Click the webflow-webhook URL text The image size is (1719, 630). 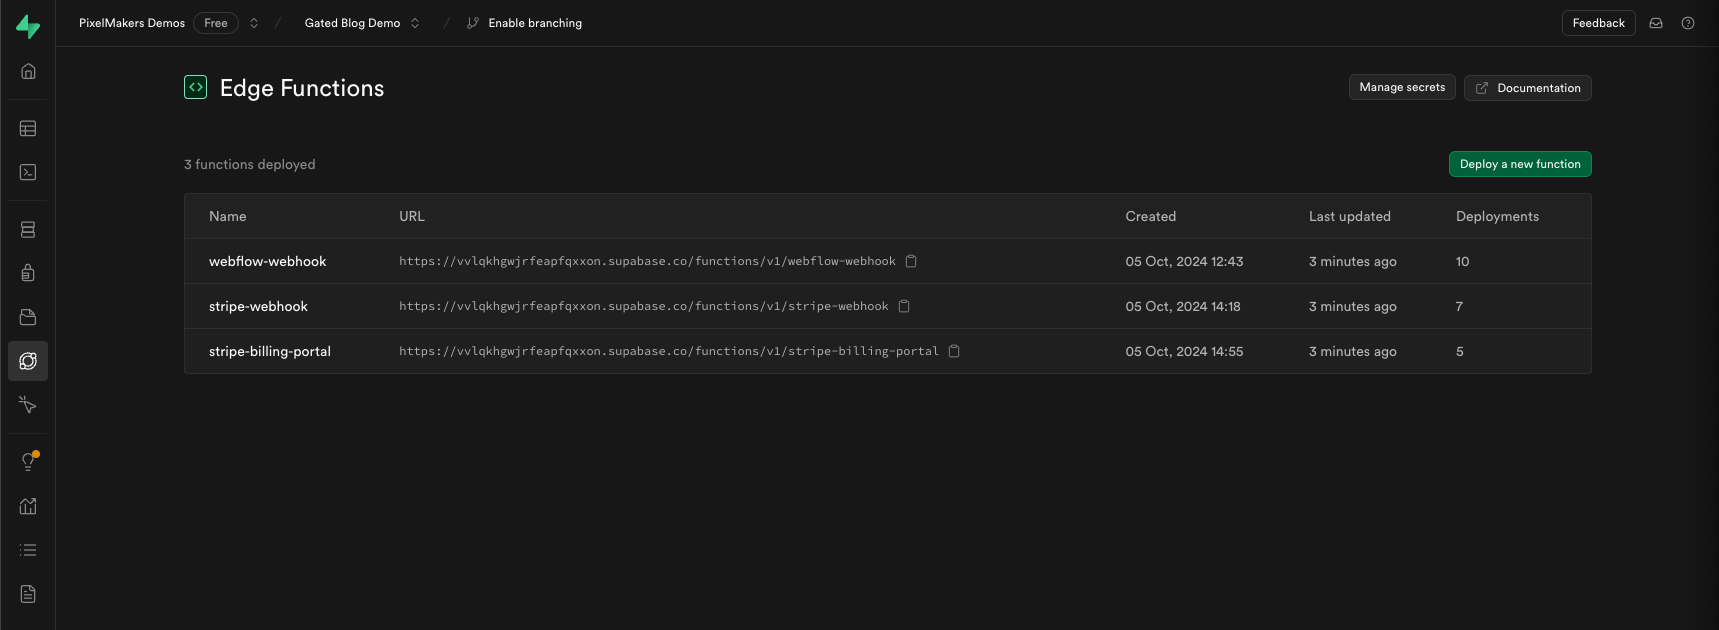coord(647,261)
